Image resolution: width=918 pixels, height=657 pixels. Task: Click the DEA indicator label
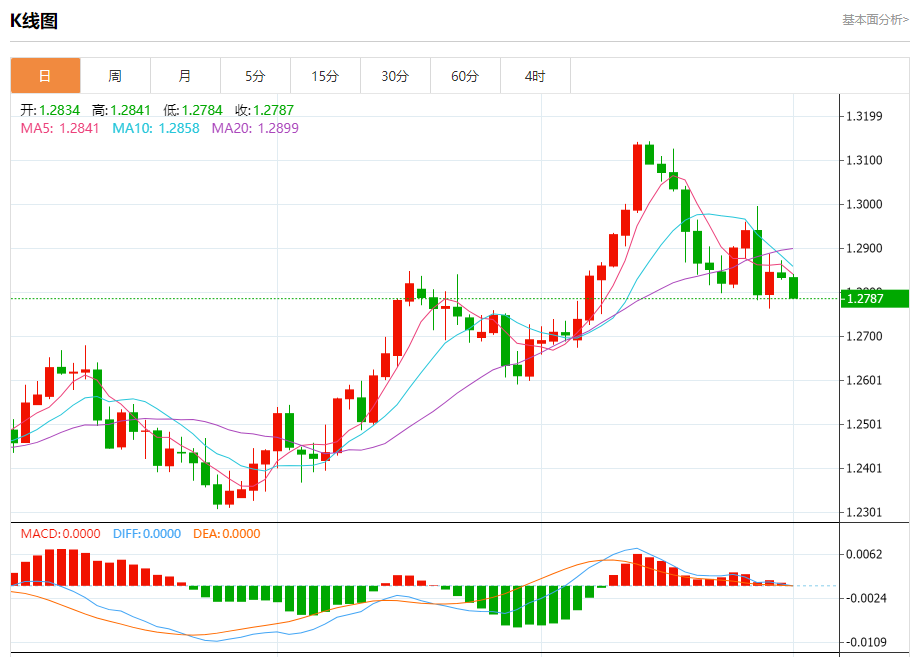[227, 534]
